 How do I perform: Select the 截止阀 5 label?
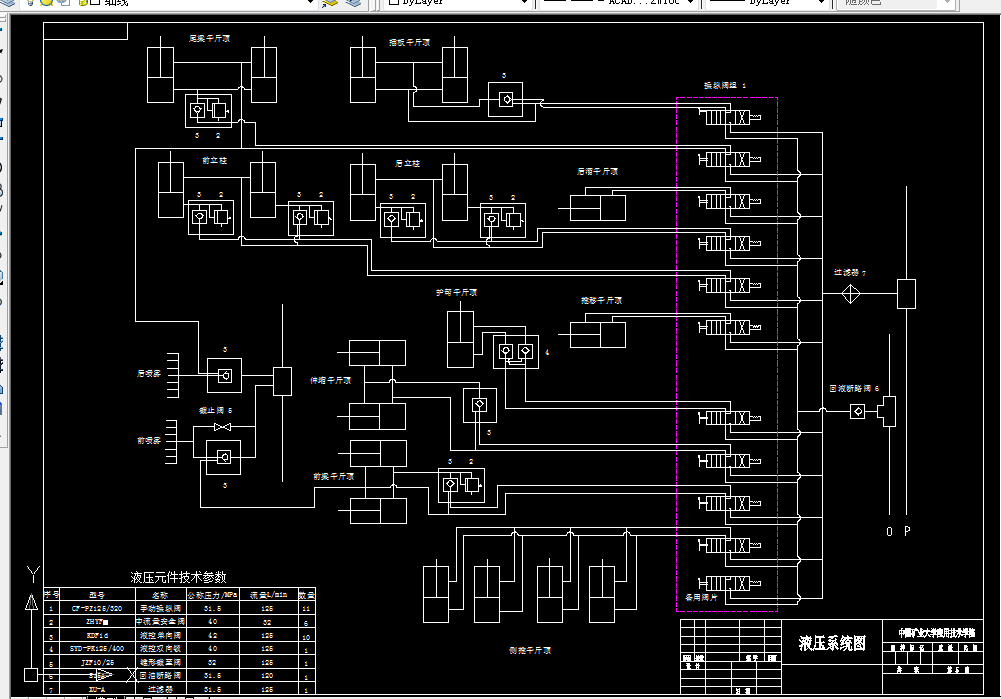[x=215, y=410]
